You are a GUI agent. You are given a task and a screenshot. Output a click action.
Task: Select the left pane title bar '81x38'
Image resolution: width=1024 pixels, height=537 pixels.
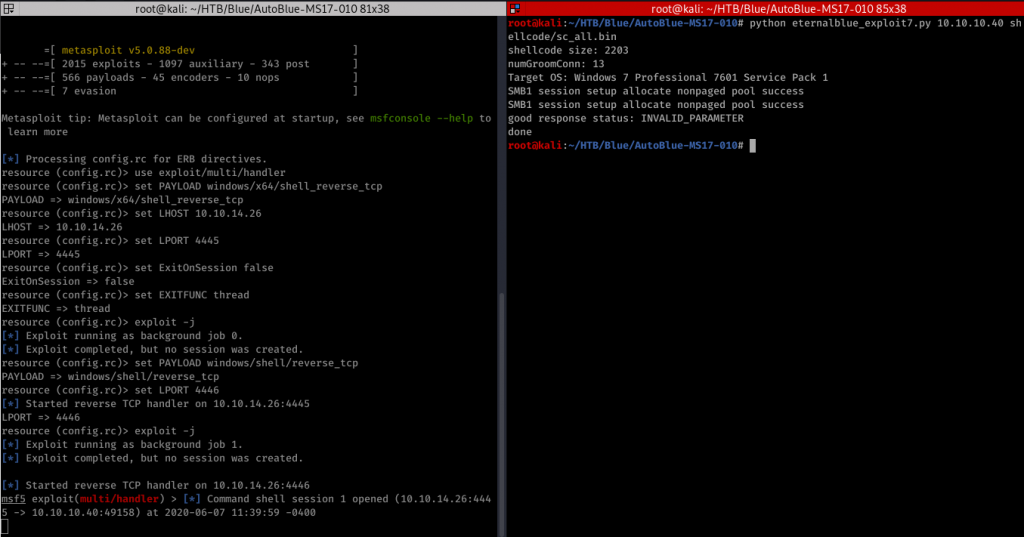pyautogui.click(x=262, y=8)
